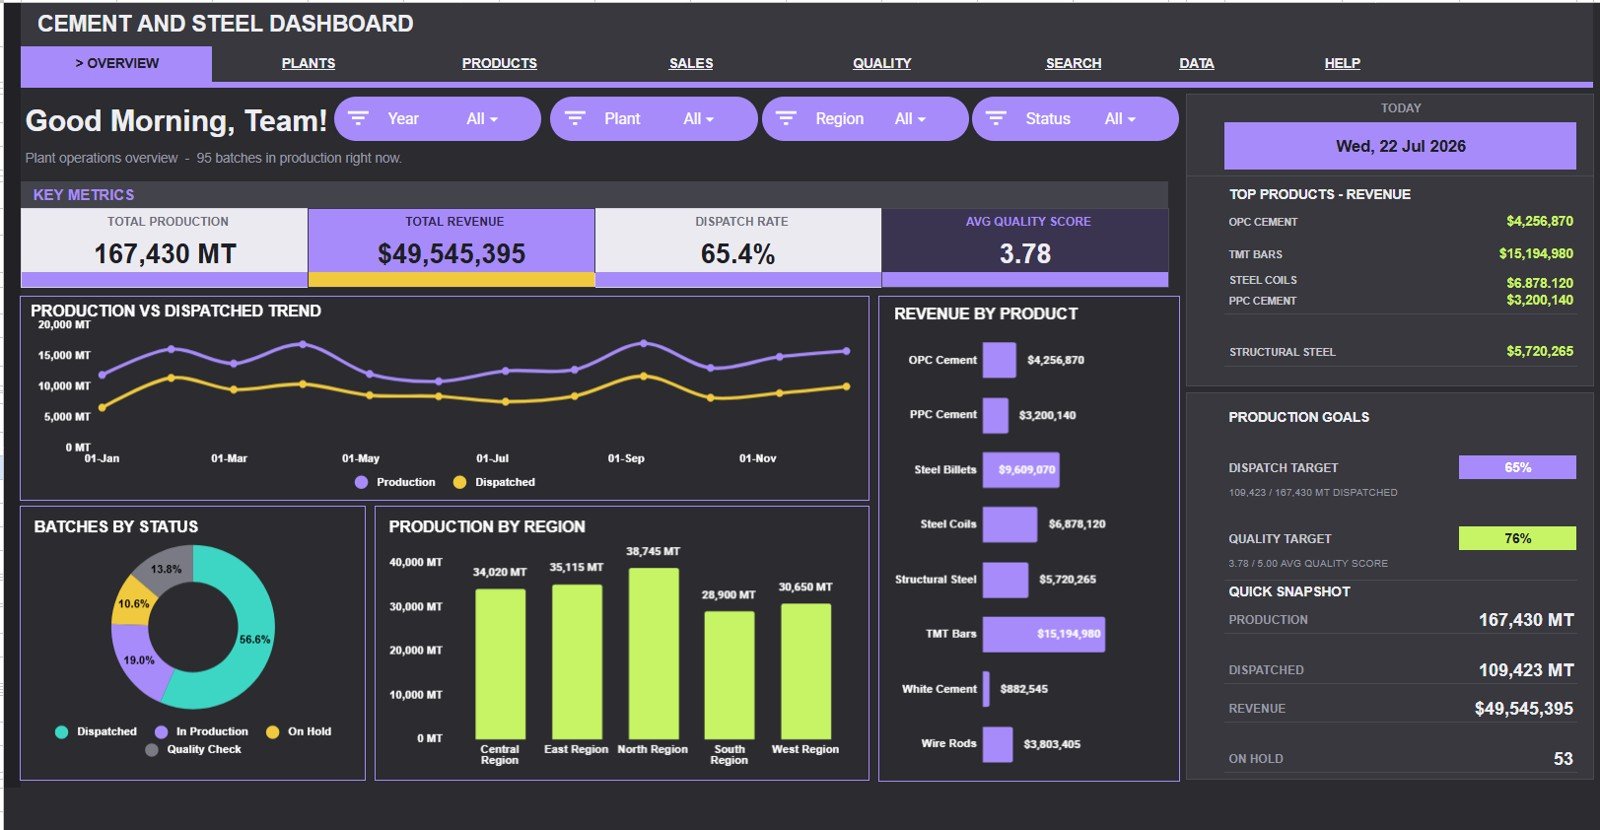
Task: Click the Steel Coils revenue bar
Action: point(1010,525)
